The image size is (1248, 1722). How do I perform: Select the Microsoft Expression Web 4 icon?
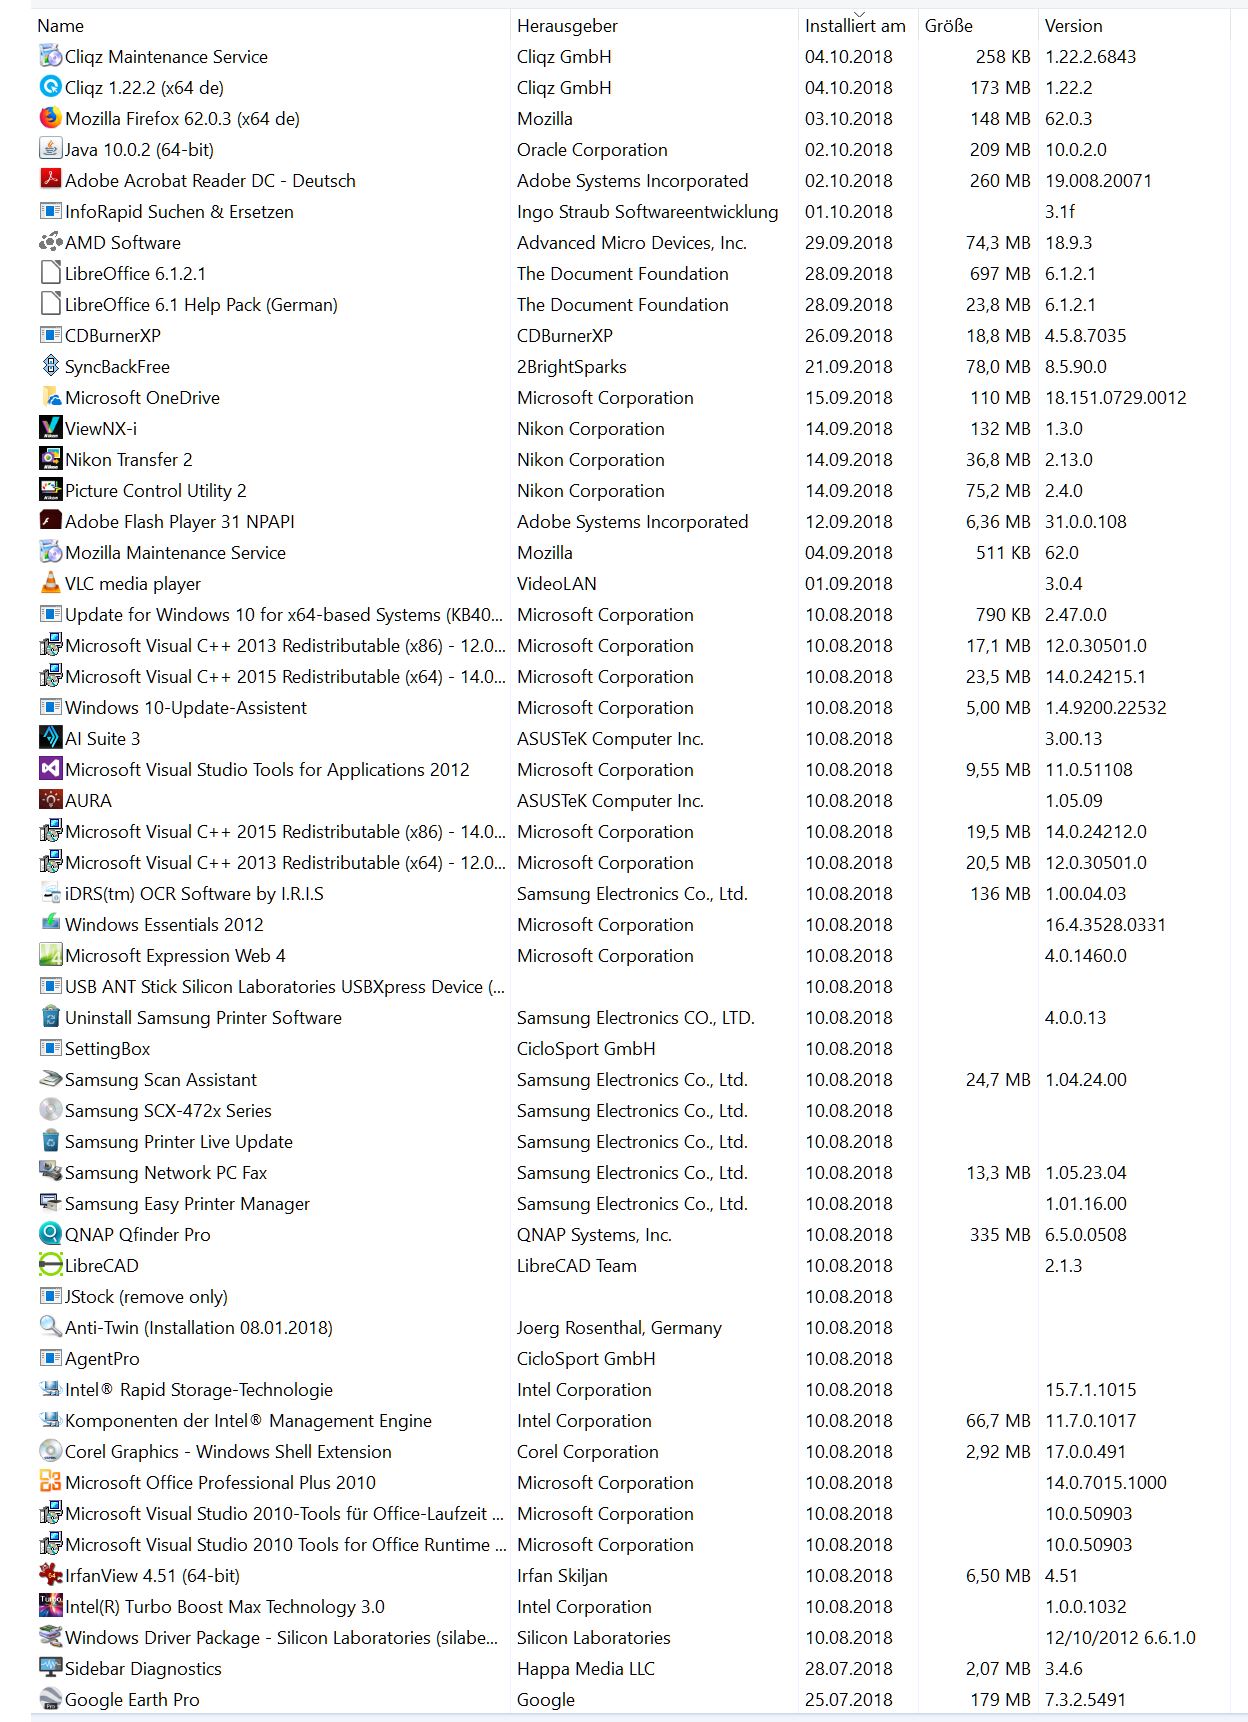point(50,955)
